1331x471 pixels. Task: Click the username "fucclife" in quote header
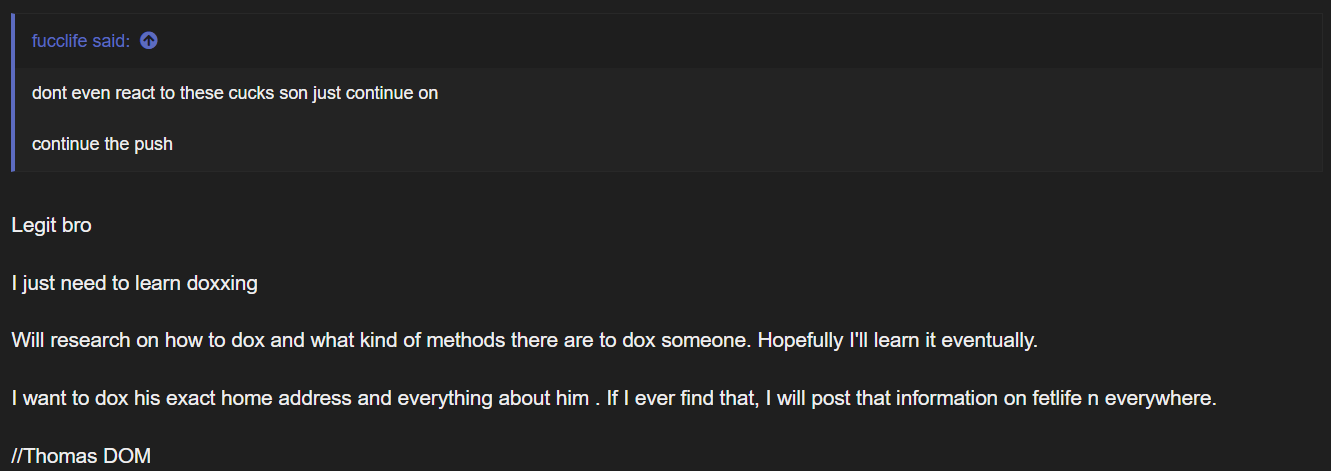63,41
